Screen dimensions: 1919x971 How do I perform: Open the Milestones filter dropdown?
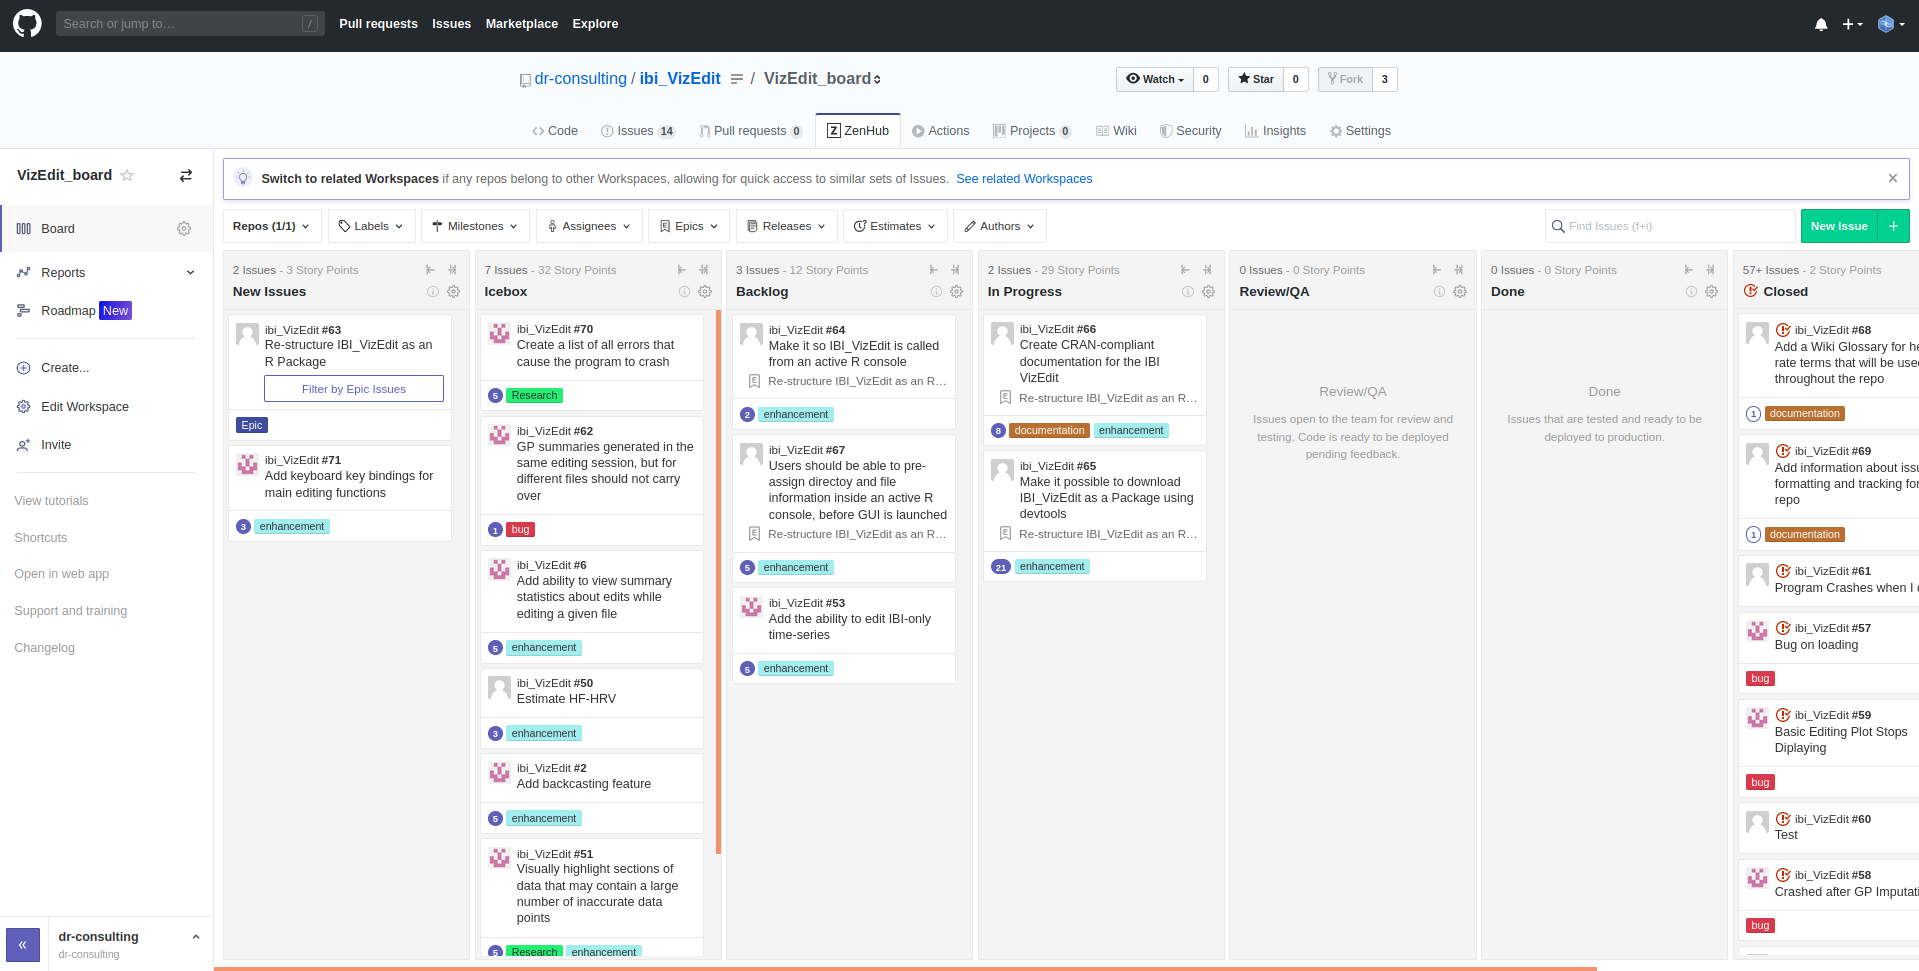click(475, 226)
